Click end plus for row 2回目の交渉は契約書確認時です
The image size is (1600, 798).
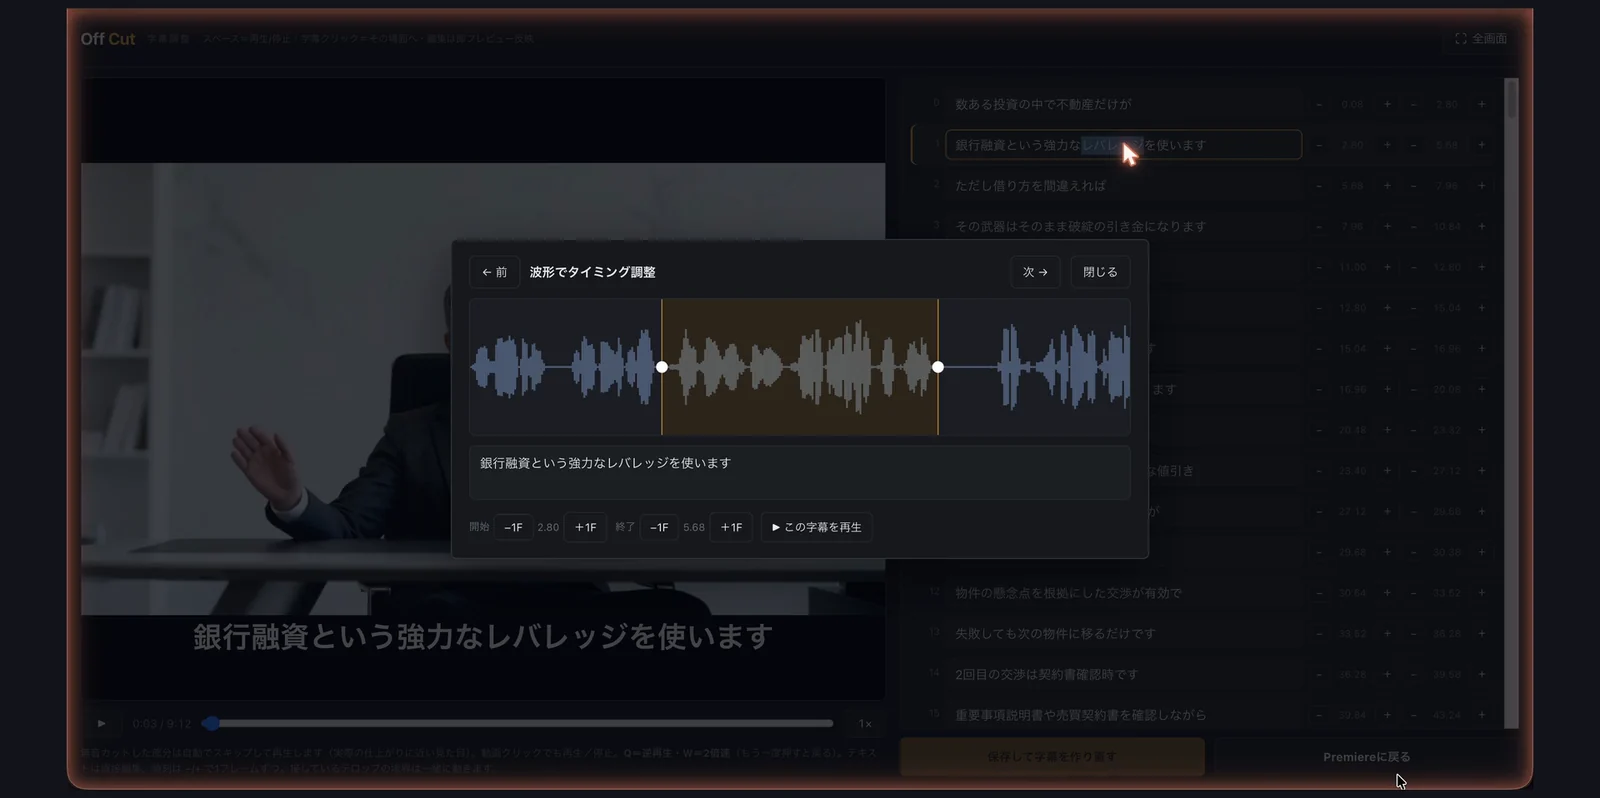click(1482, 674)
